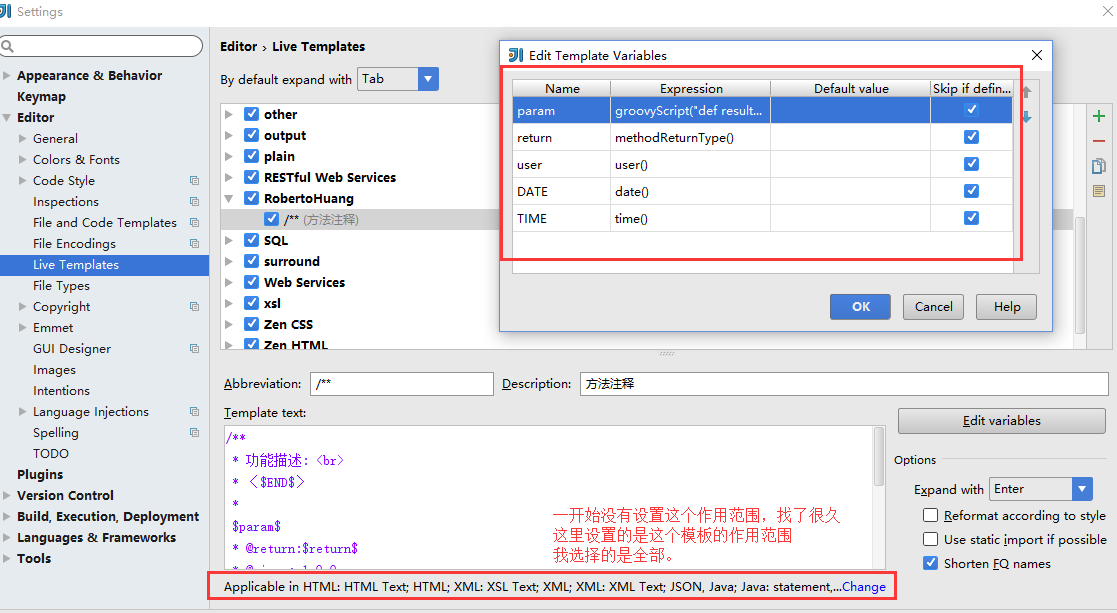Click project-level icon beside Copyright
This screenshot has width=1117, height=613.
pos(194,307)
